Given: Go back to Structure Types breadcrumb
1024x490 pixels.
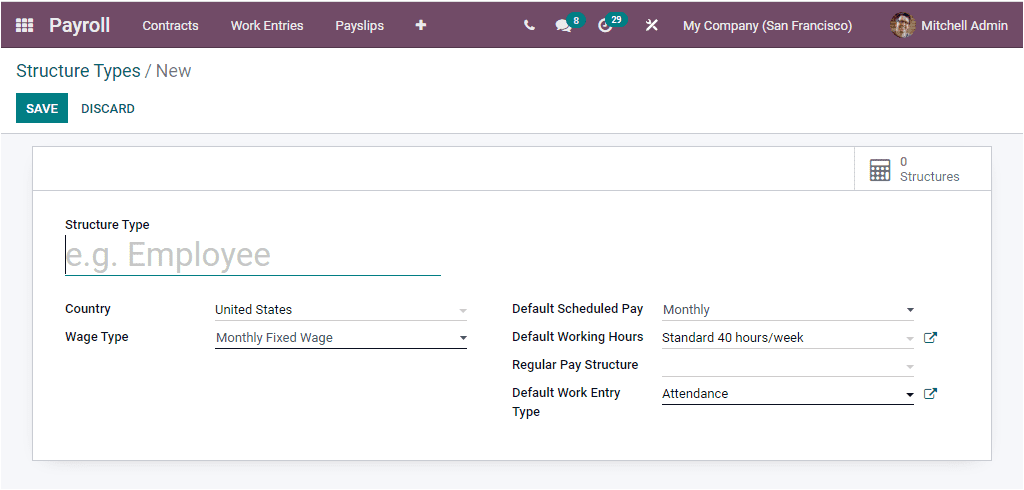Looking at the screenshot, I should (x=78, y=71).
